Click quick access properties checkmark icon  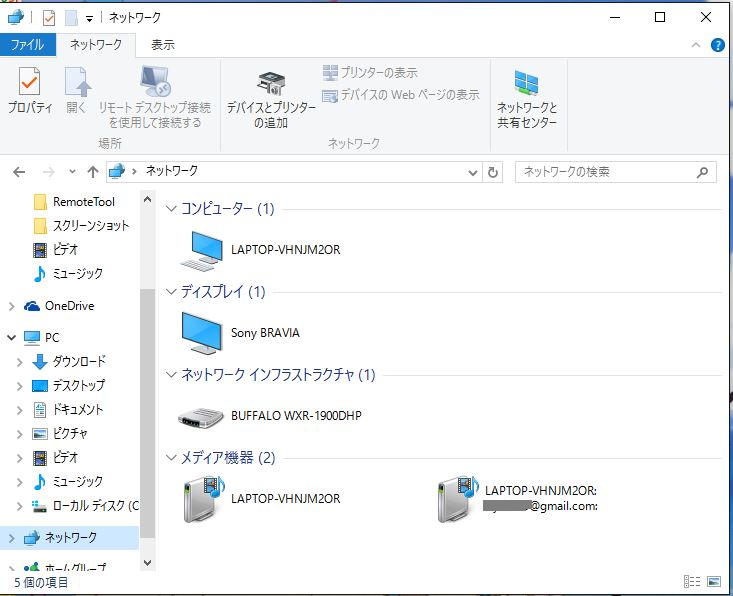(x=49, y=18)
